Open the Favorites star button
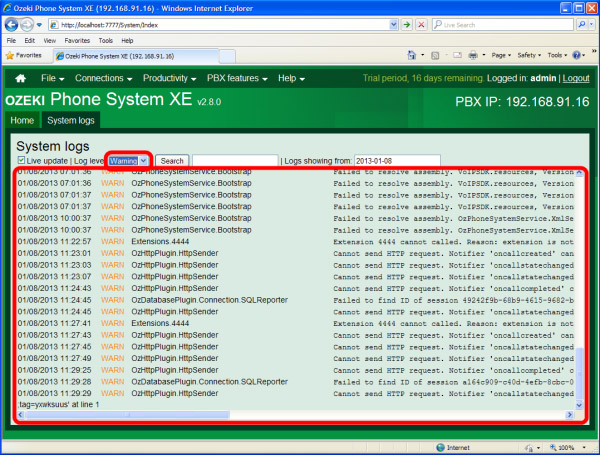Viewport: 600px width, 455px height. (24, 55)
